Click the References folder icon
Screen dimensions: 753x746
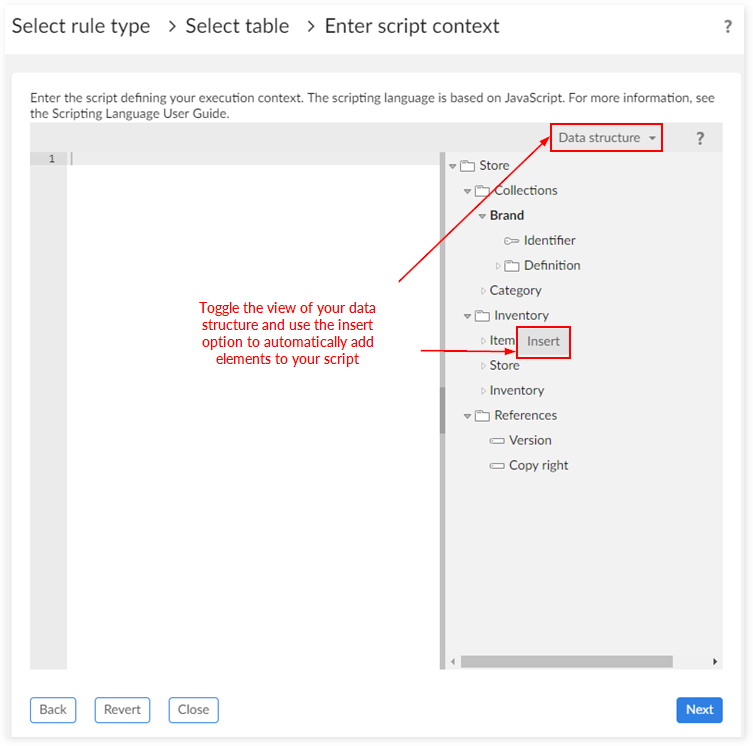tap(482, 416)
